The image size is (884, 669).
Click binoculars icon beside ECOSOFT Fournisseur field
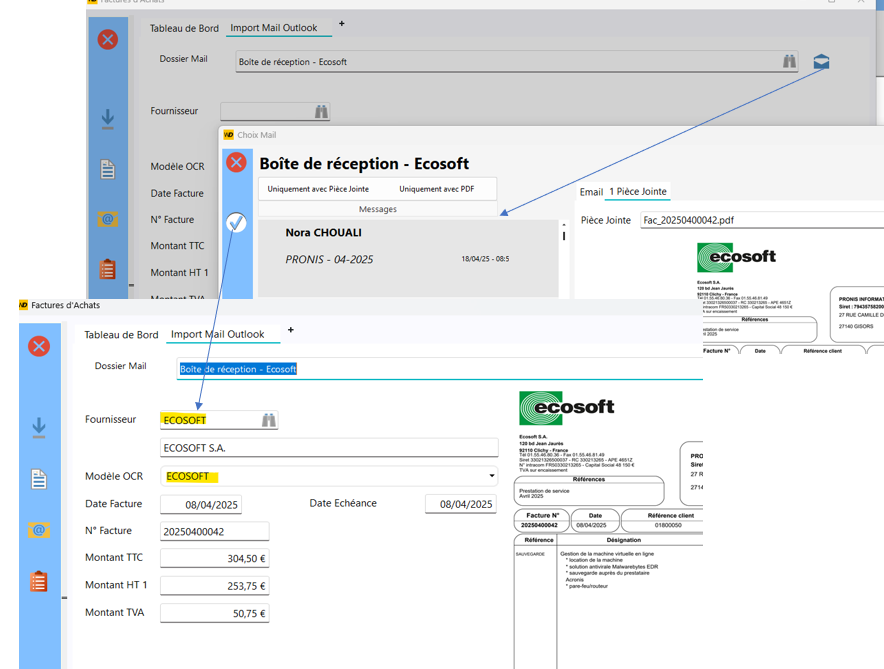click(269, 420)
